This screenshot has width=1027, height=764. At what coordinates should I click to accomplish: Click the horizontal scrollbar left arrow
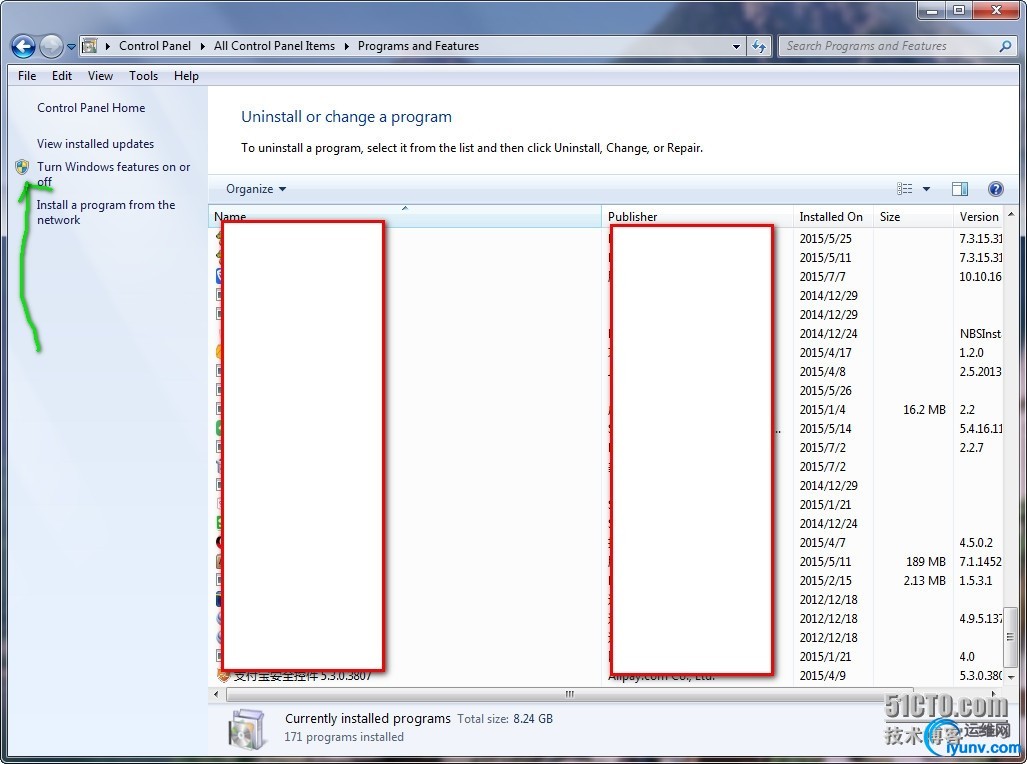[x=217, y=694]
